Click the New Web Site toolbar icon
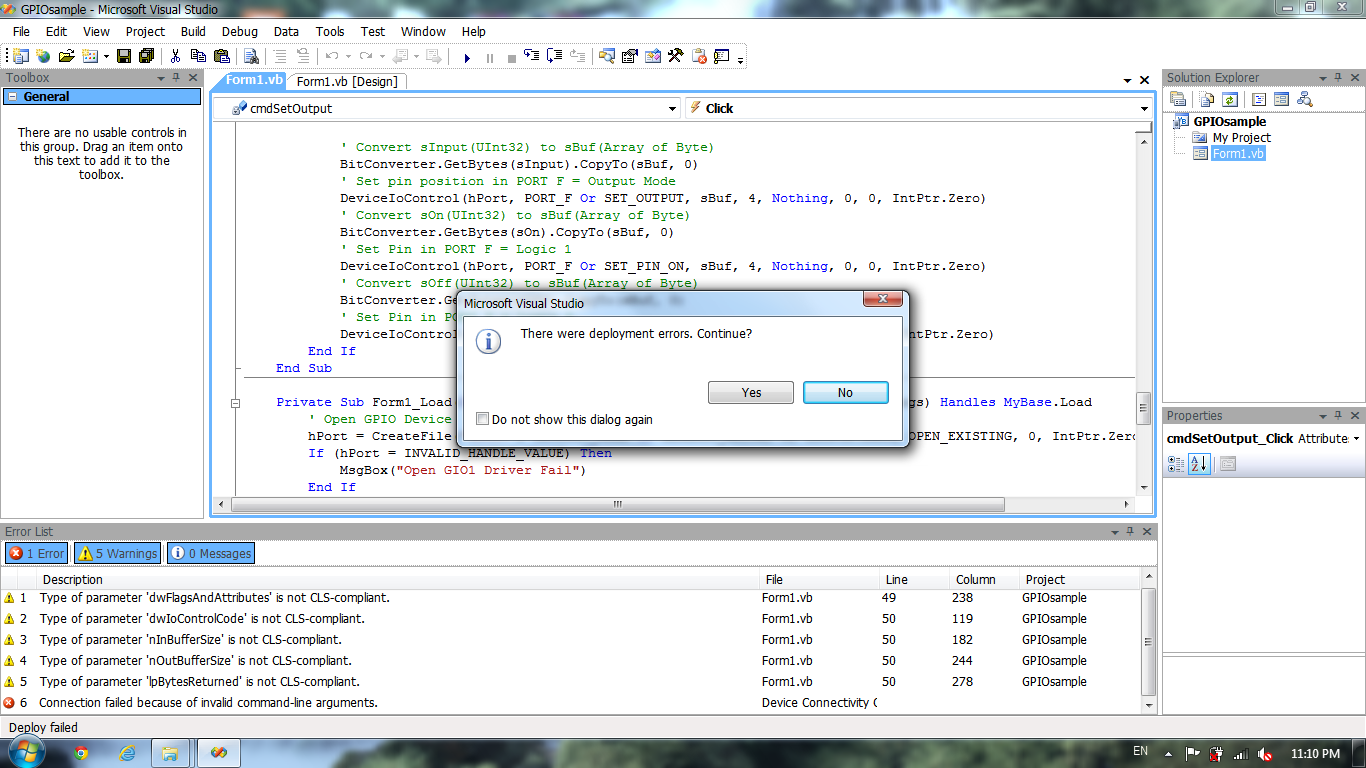Image resolution: width=1366 pixels, height=768 pixels. click(x=43, y=56)
